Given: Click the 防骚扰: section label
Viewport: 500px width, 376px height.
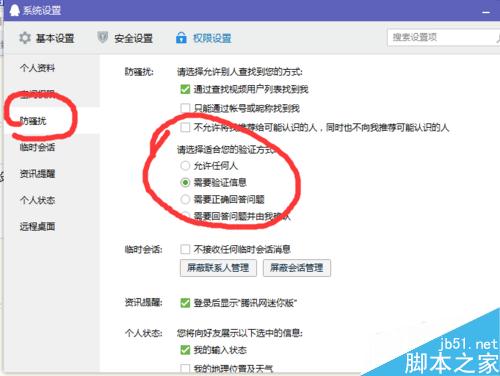Looking at the screenshot, I should click(139, 72).
